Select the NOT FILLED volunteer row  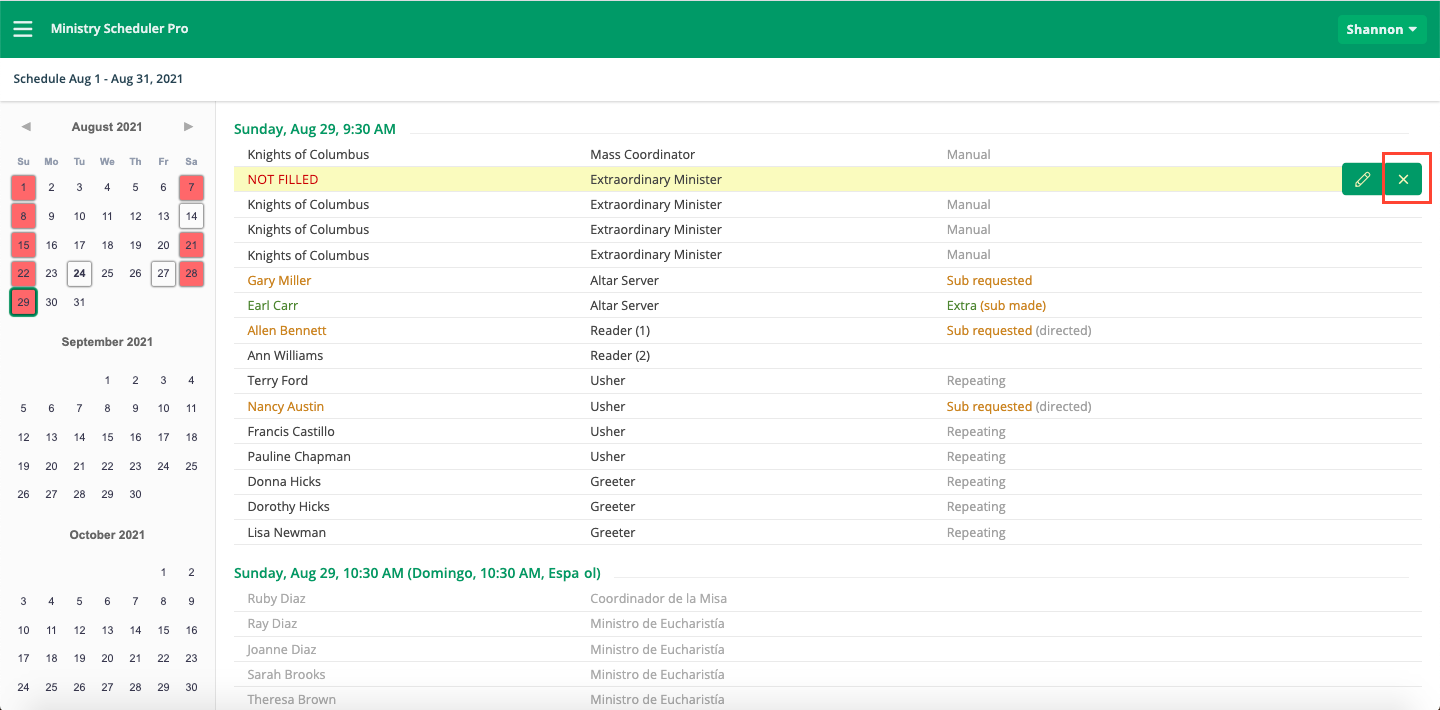coord(828,179)
